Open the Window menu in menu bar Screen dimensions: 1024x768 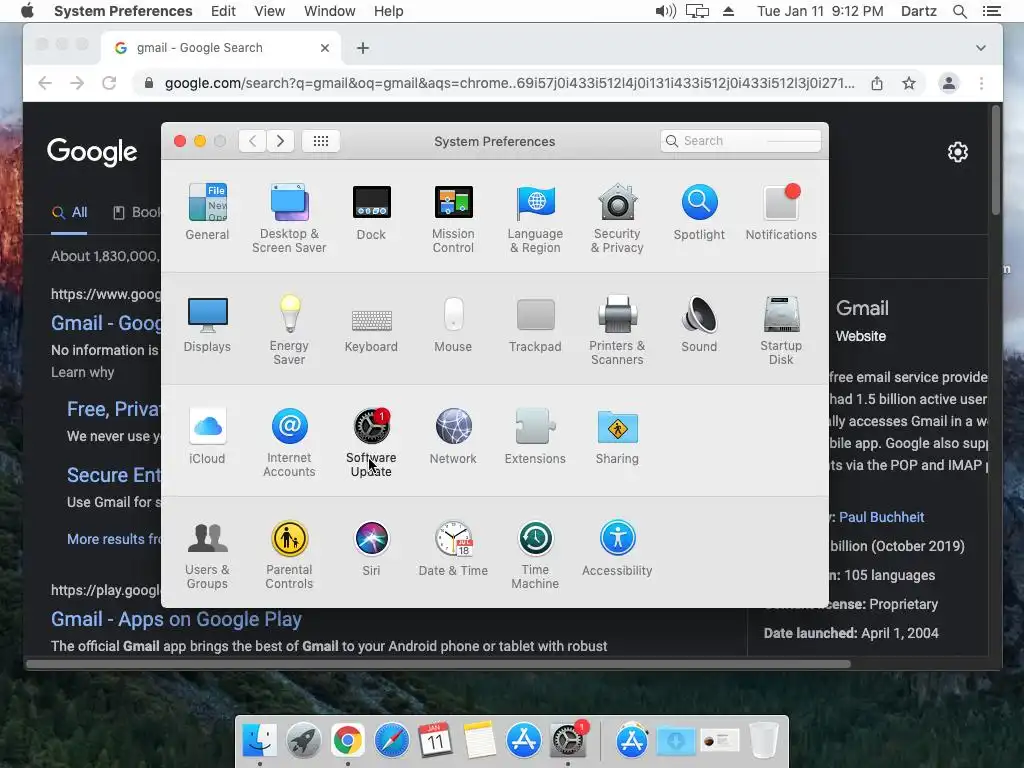(330, 11)
